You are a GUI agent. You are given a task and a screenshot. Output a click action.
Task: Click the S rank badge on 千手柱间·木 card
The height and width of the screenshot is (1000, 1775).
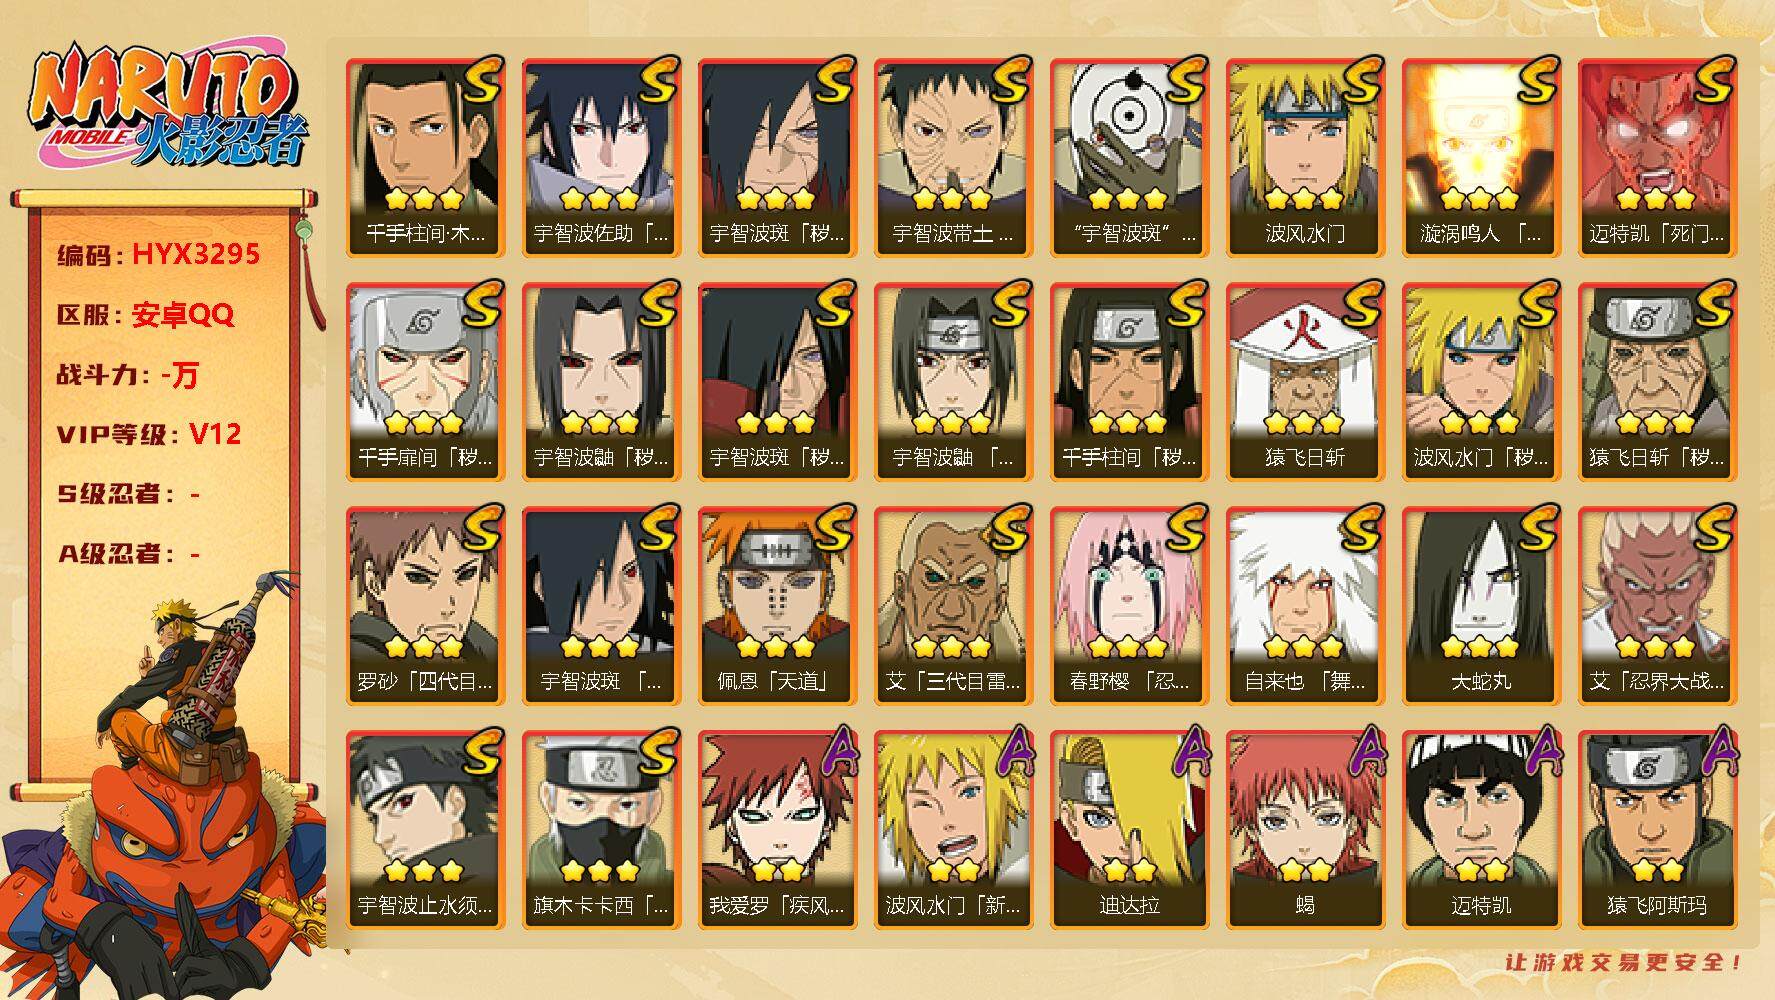point(482,80)
